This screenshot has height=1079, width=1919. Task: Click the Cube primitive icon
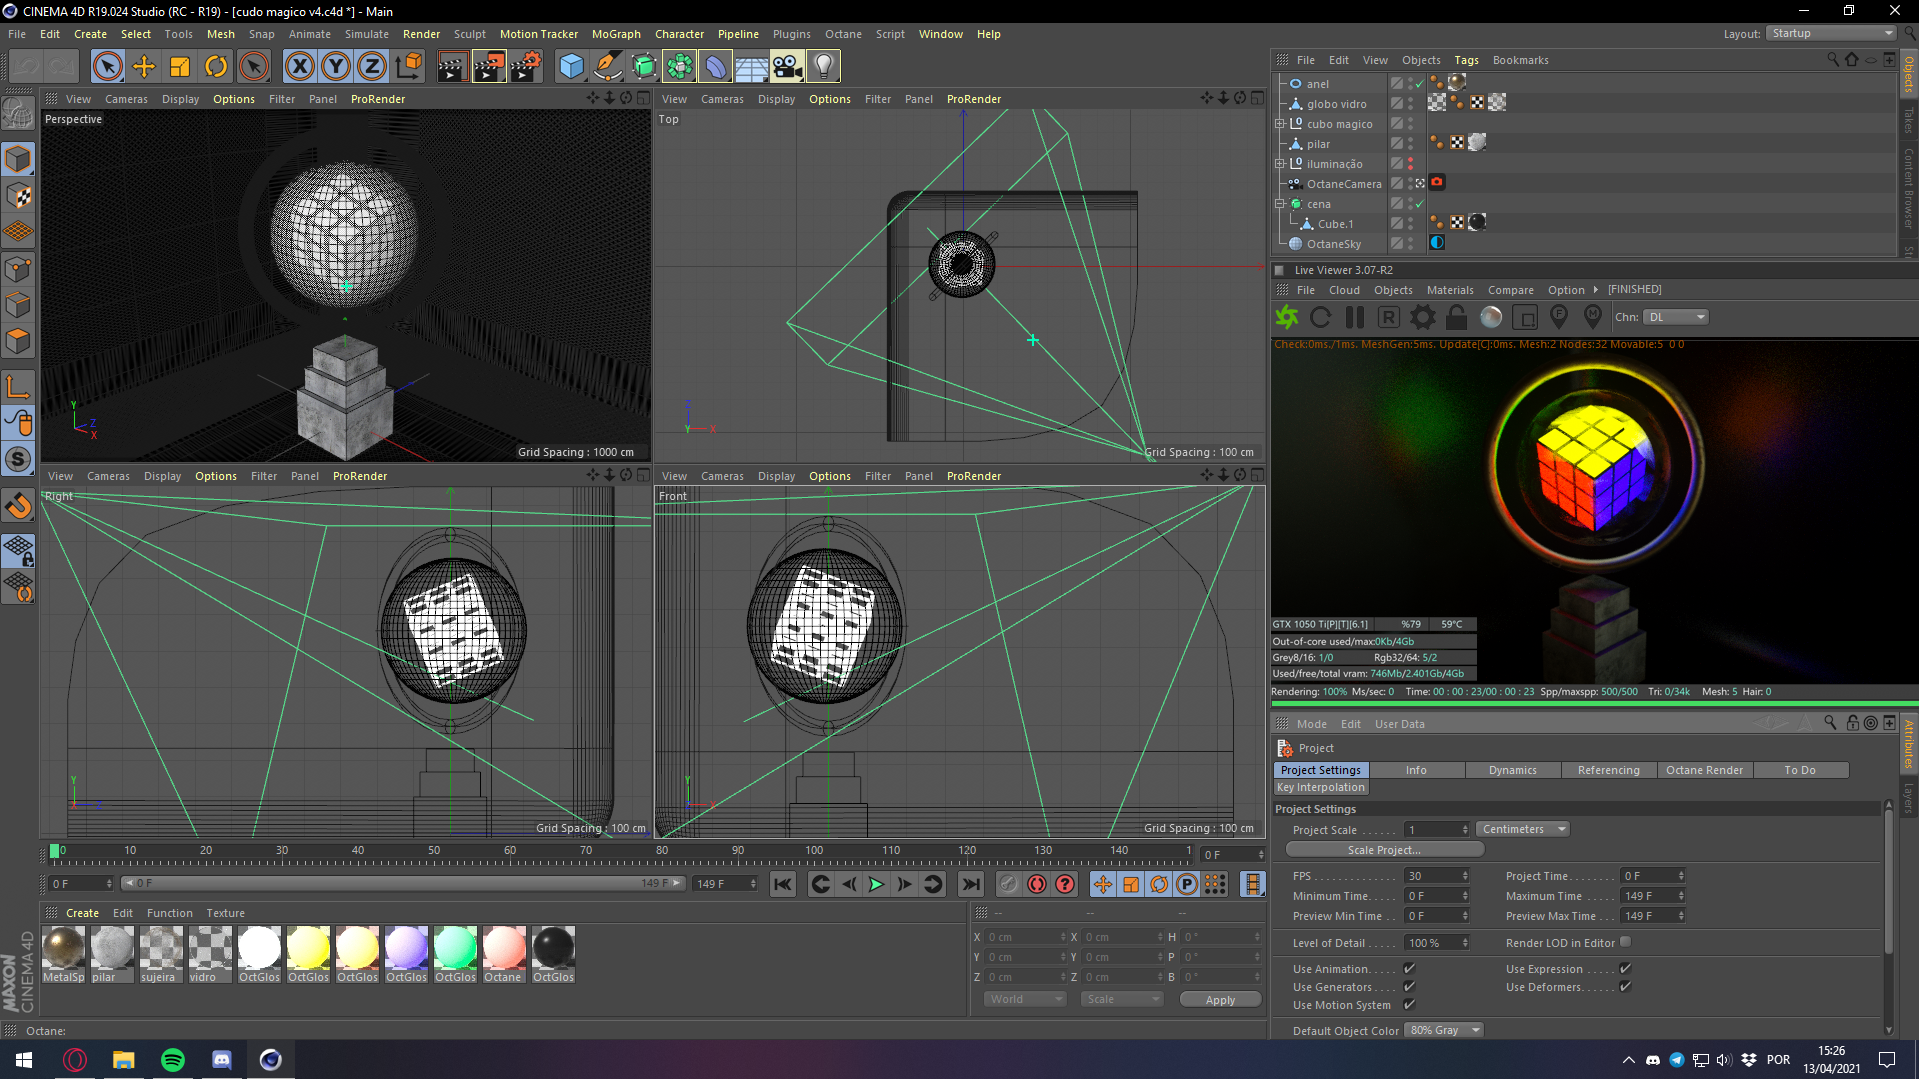571,67
